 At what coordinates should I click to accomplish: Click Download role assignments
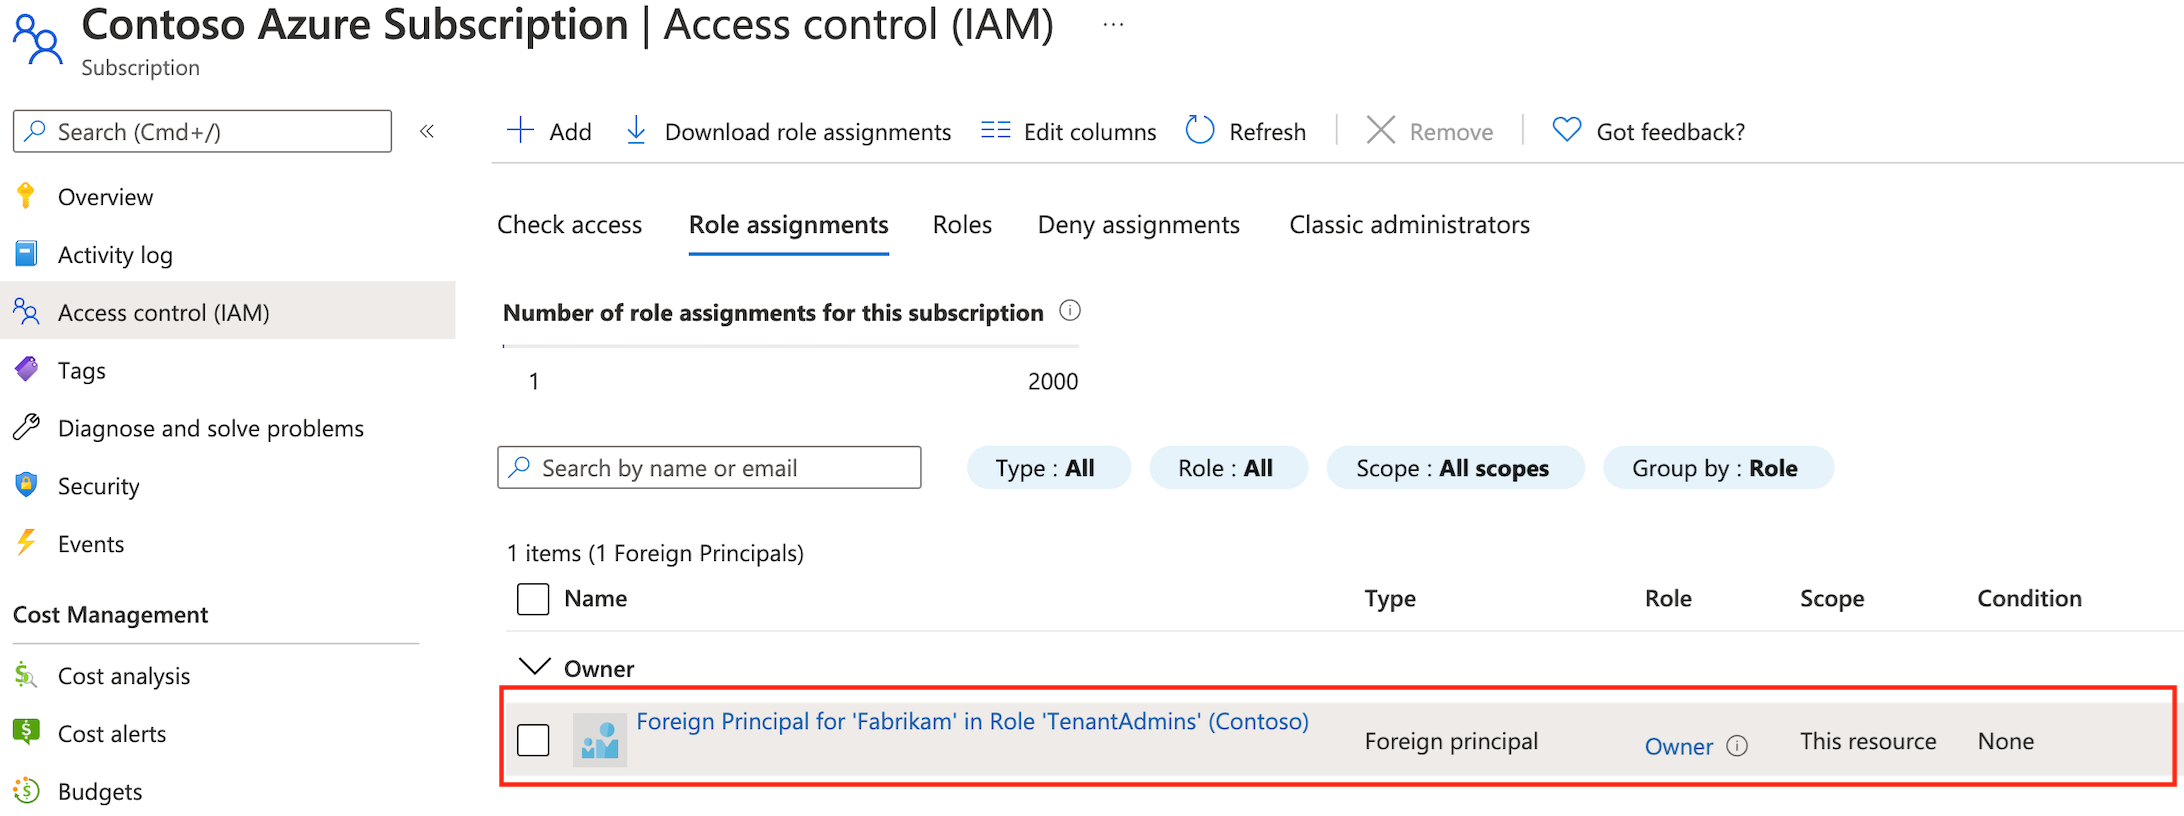[786, 131]
